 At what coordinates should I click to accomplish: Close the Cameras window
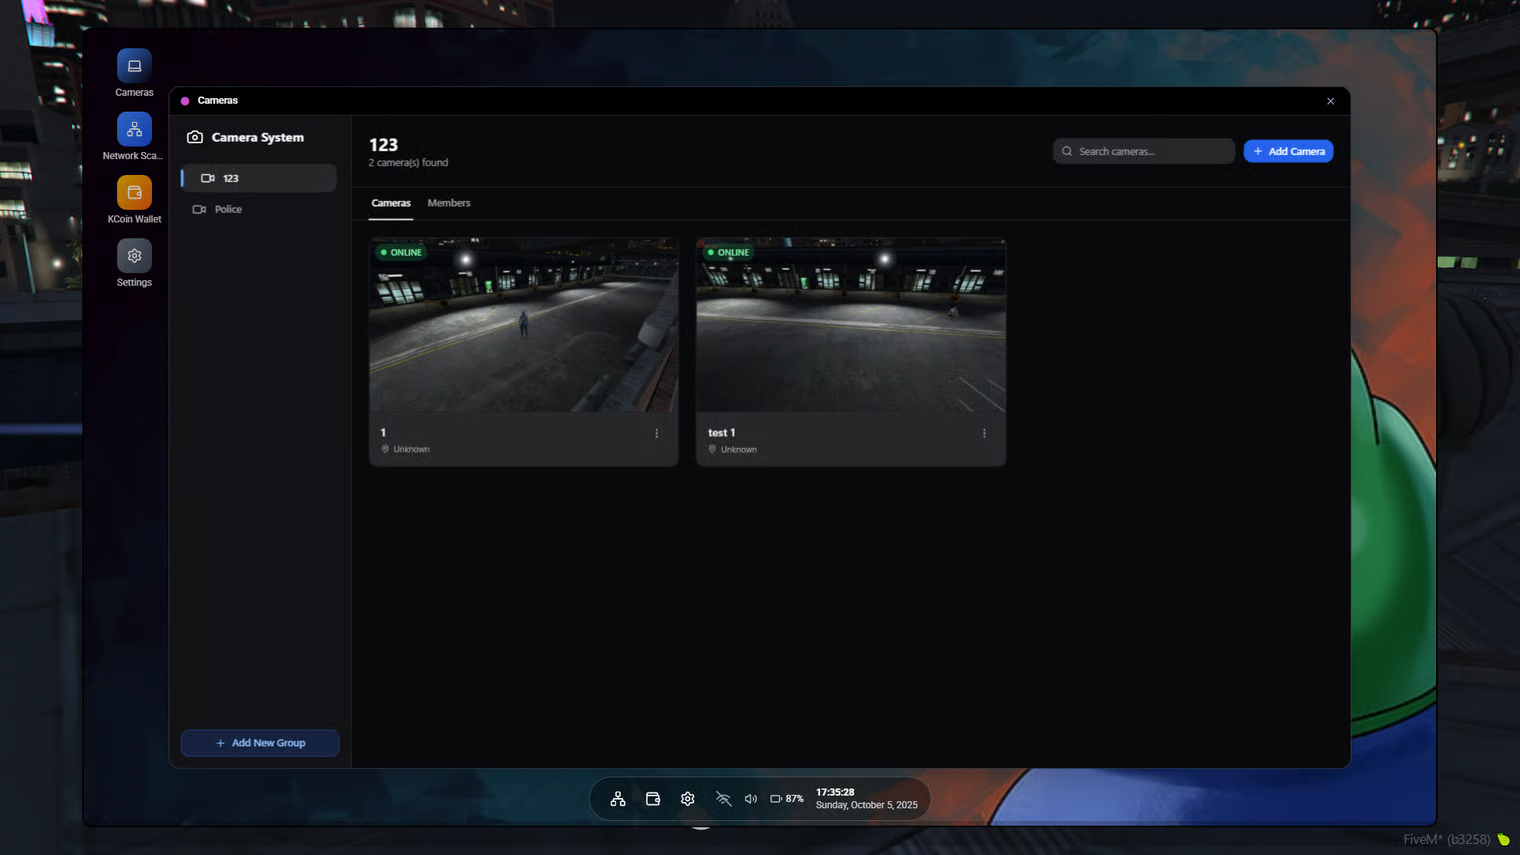(1331, 101)
